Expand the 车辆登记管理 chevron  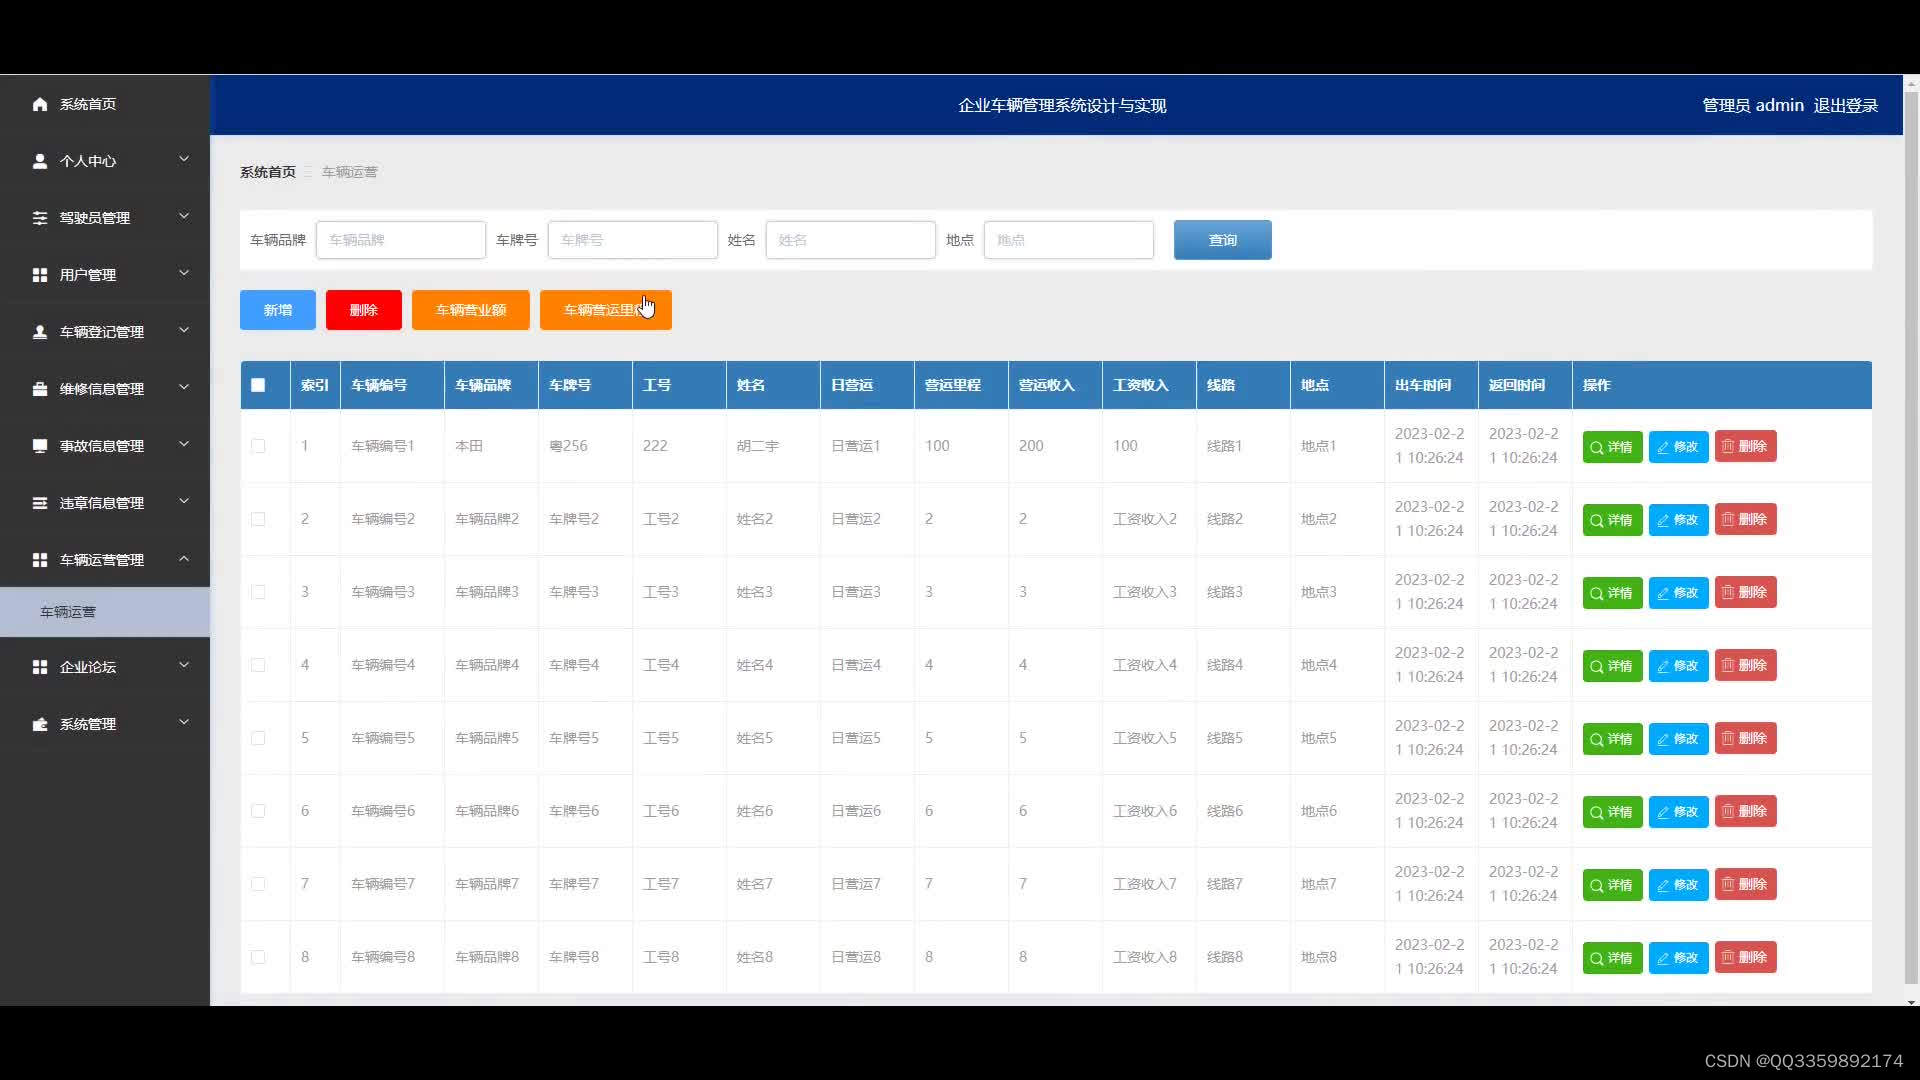(x=184, y=330)
